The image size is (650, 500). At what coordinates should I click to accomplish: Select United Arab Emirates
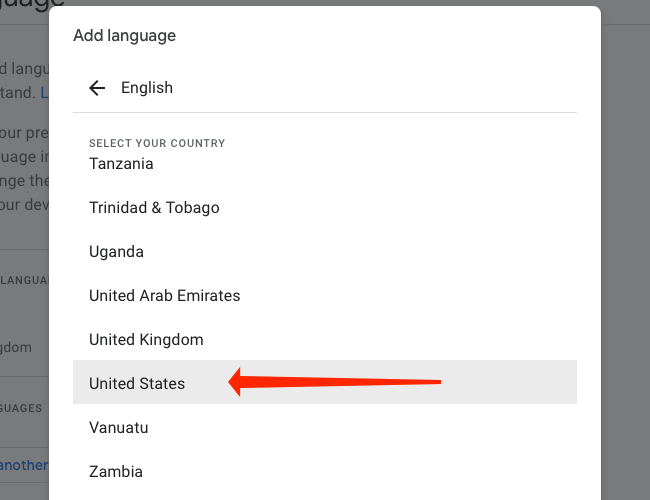164,296
